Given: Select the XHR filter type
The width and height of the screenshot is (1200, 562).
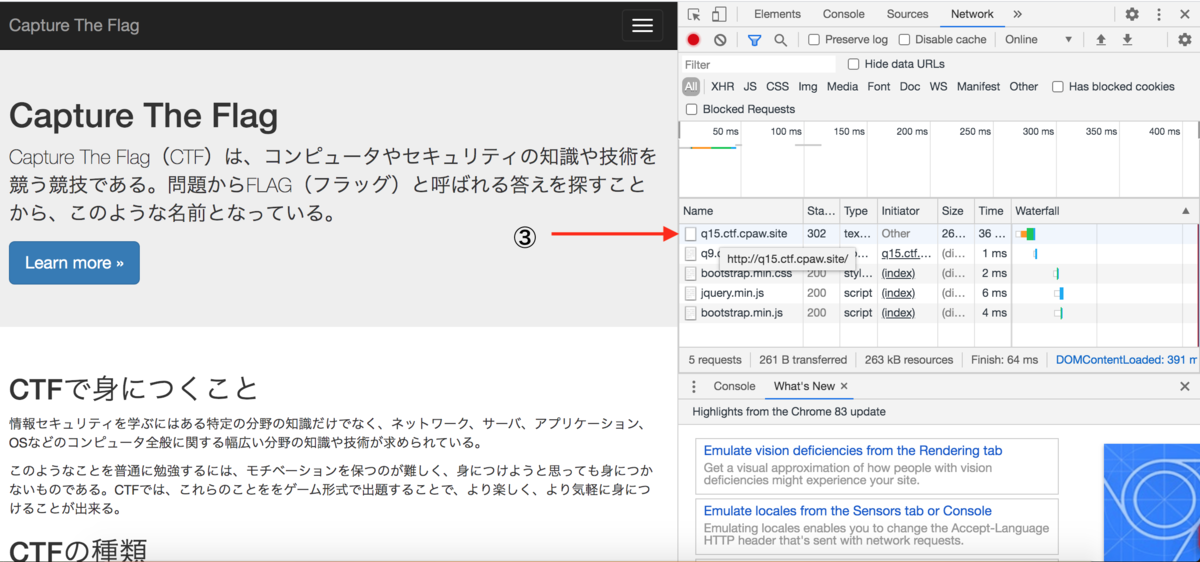Looking at the screenshot, I should (722, 87).
